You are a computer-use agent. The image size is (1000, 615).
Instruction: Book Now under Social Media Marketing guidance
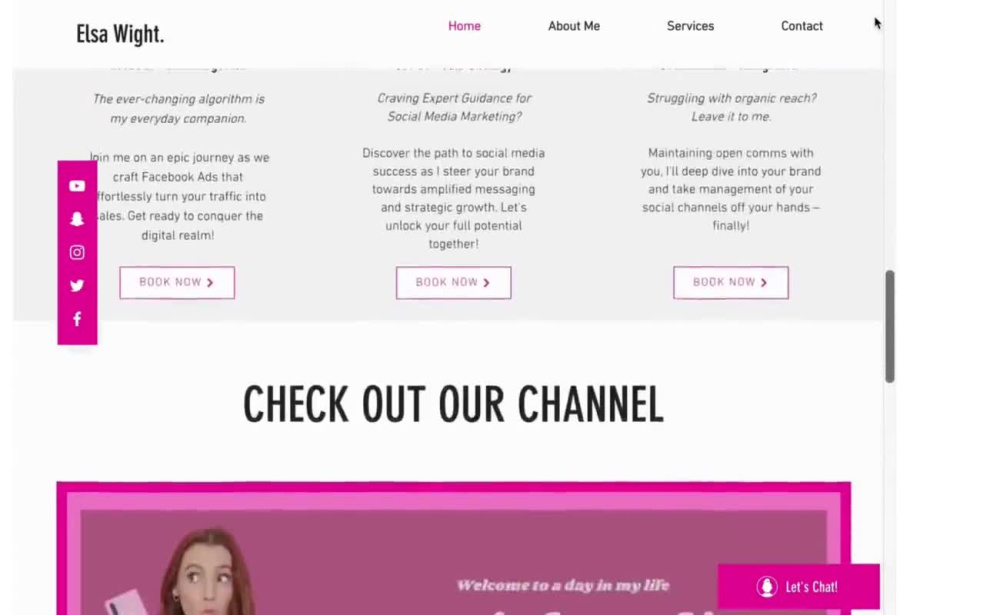click(x=453, y=283)
